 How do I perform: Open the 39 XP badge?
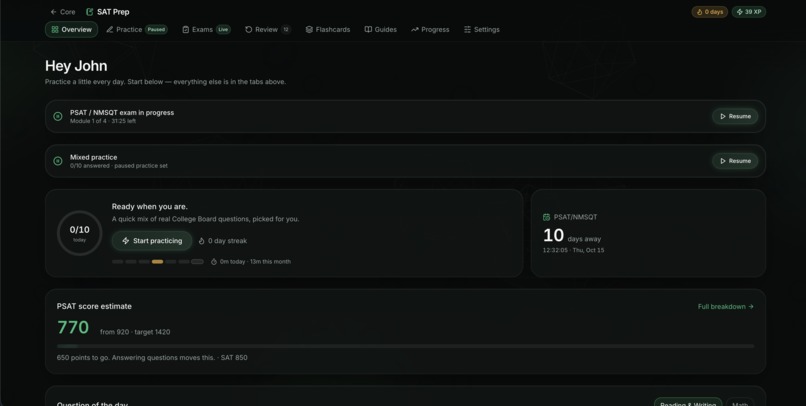749,12
